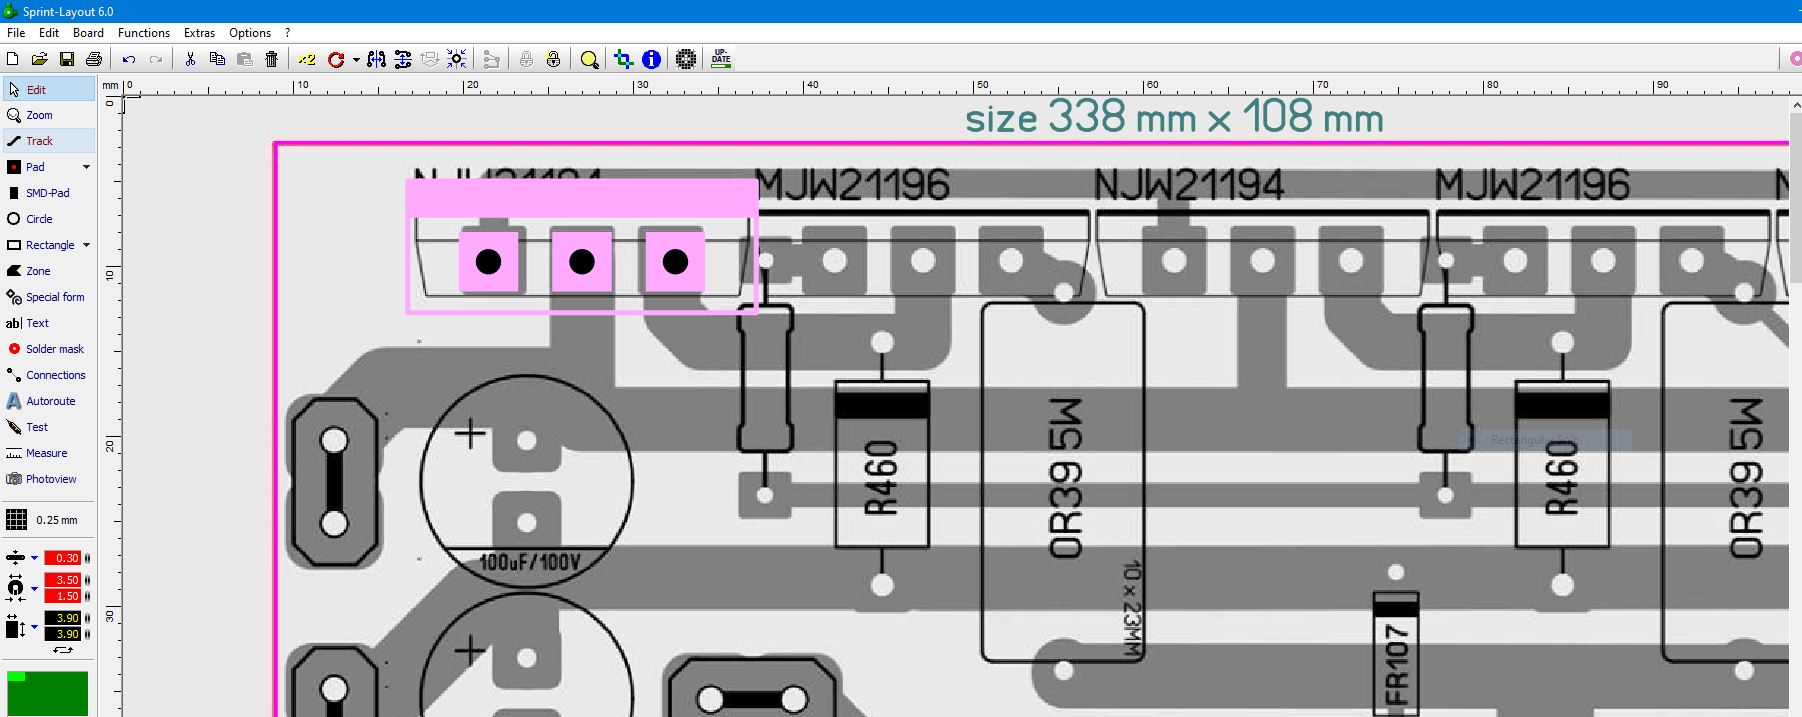Select the Zoom tool in sidebar
The image size is (1802, 717).
click(49, 115)
